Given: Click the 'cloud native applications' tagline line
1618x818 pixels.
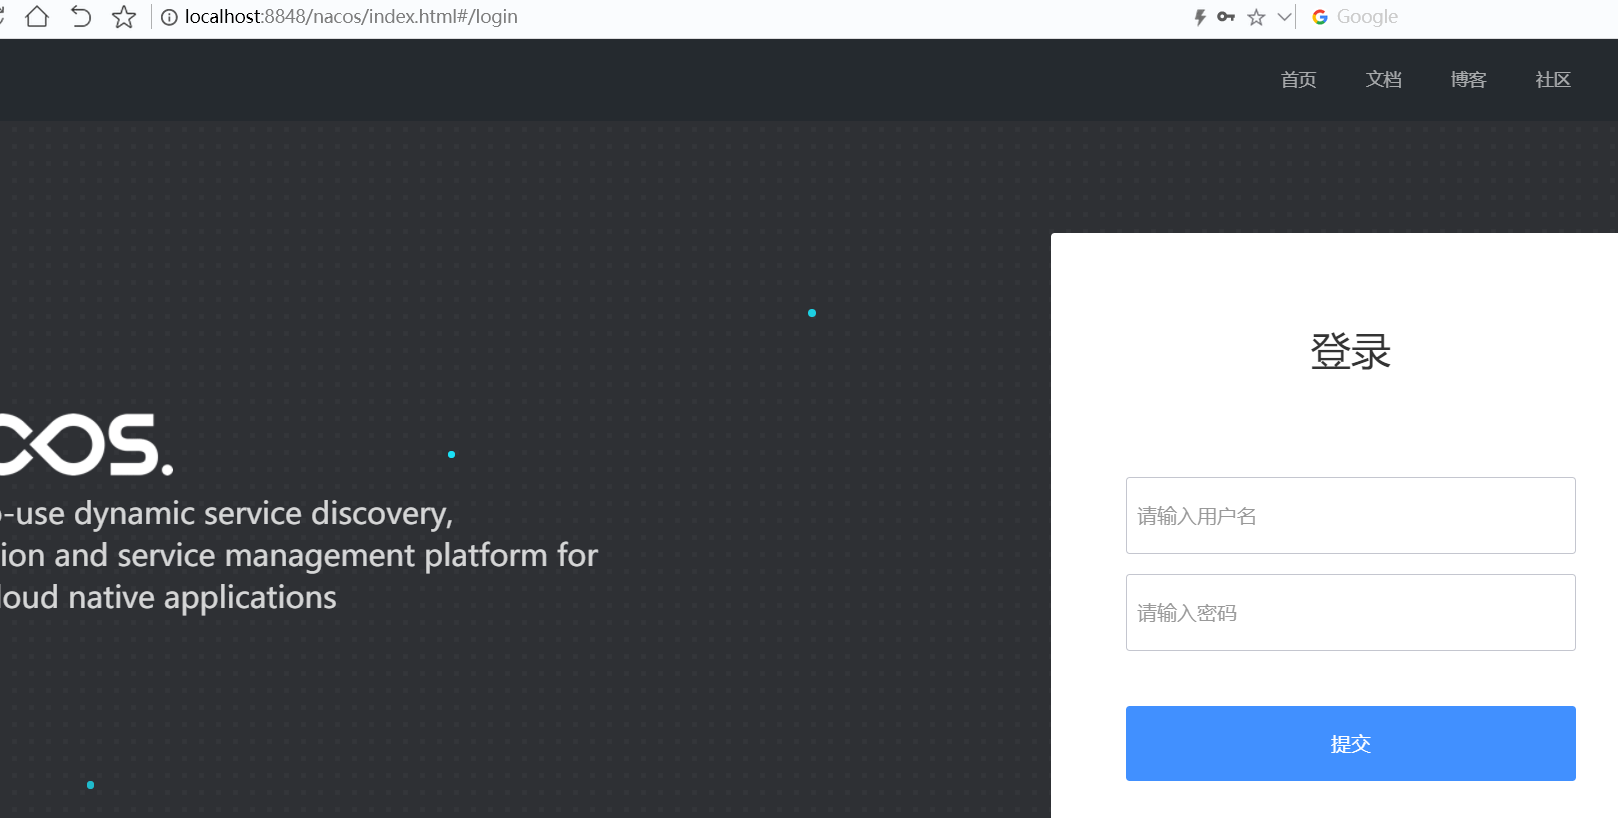Looking at the screenshot, I should (168, 598).
